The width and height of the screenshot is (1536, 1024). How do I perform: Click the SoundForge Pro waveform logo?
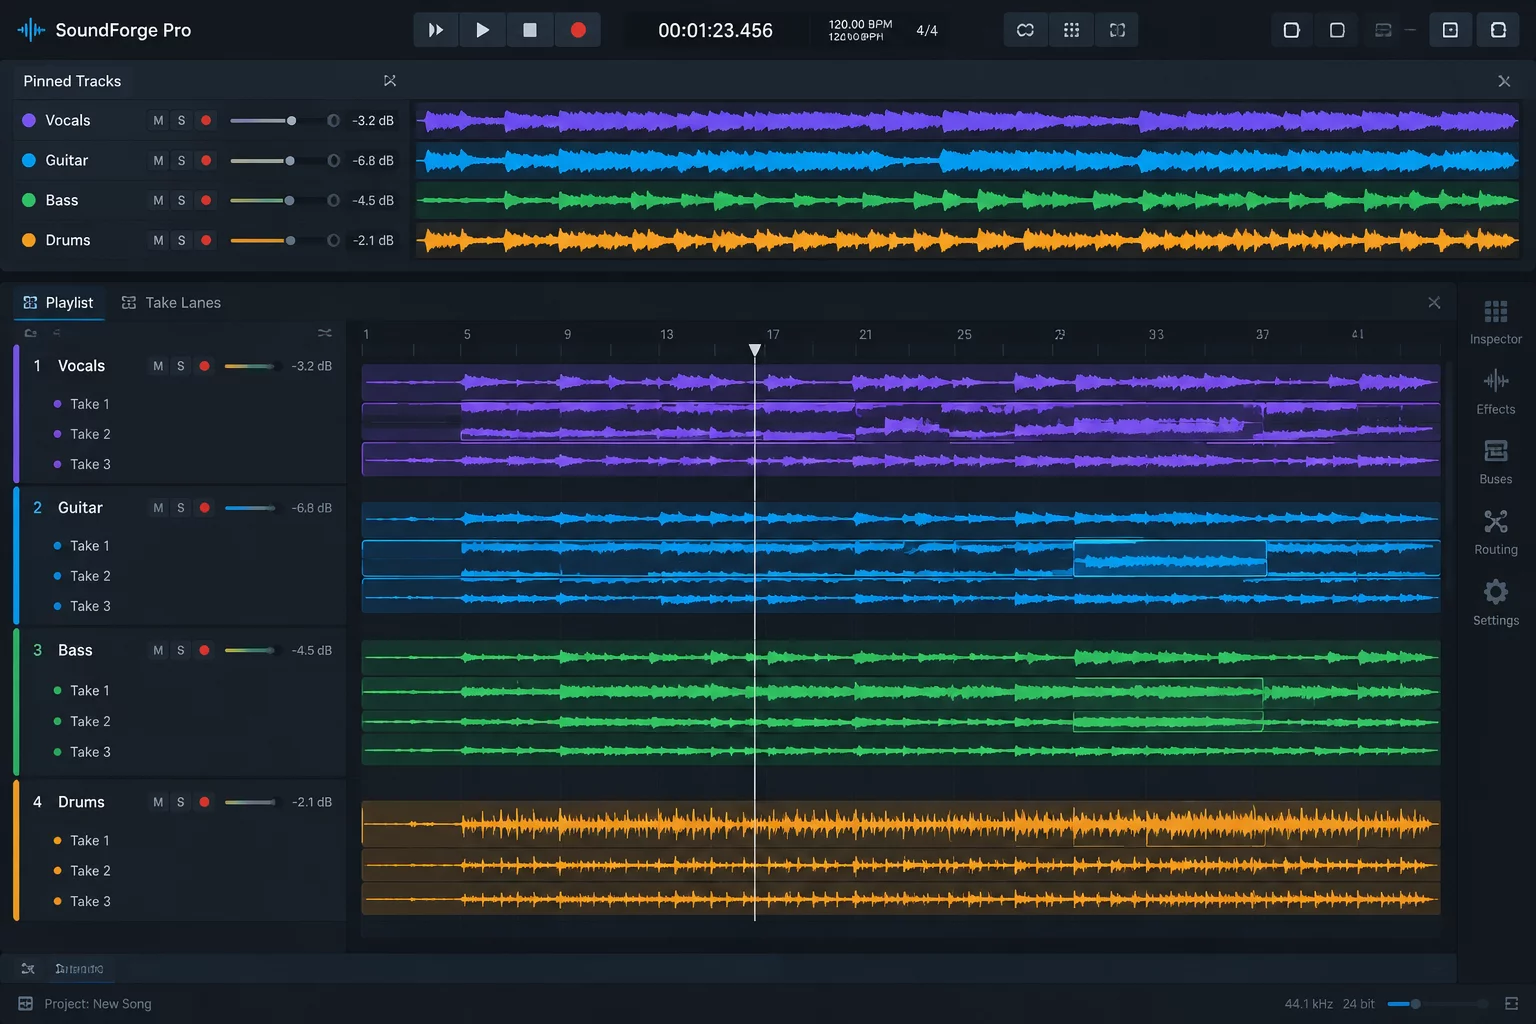[31, 30]
